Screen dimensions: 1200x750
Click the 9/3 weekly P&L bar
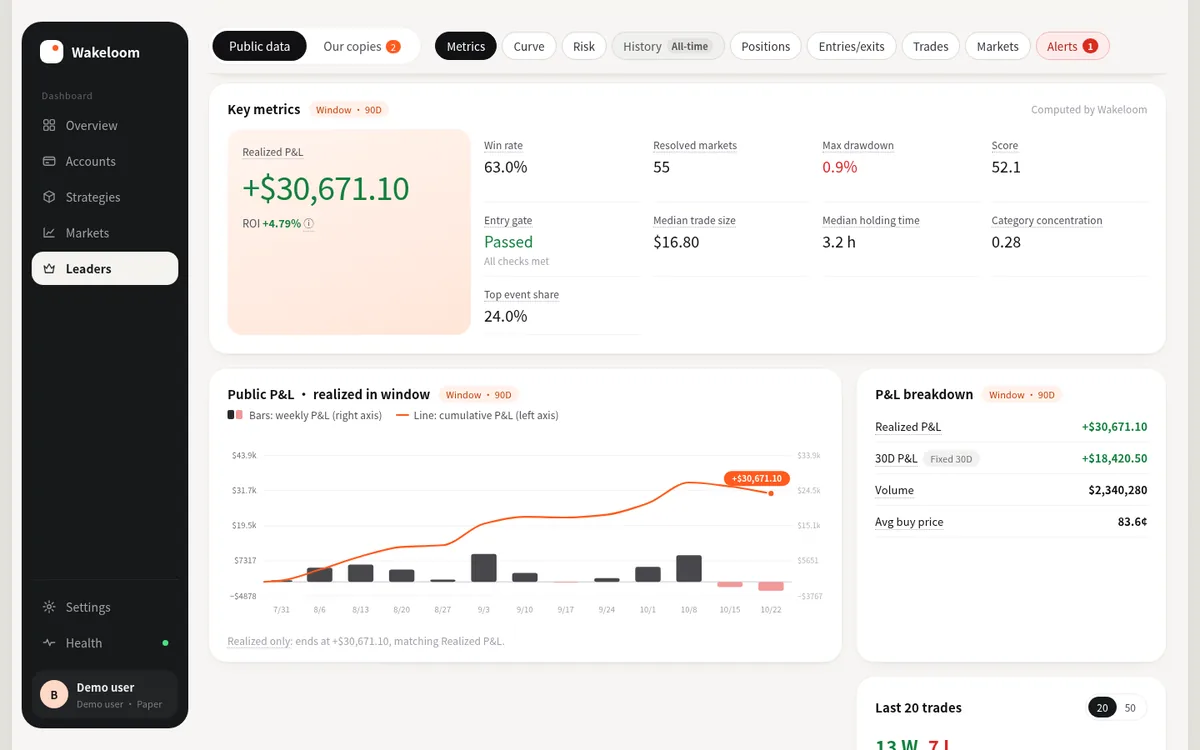pos(484,568)
